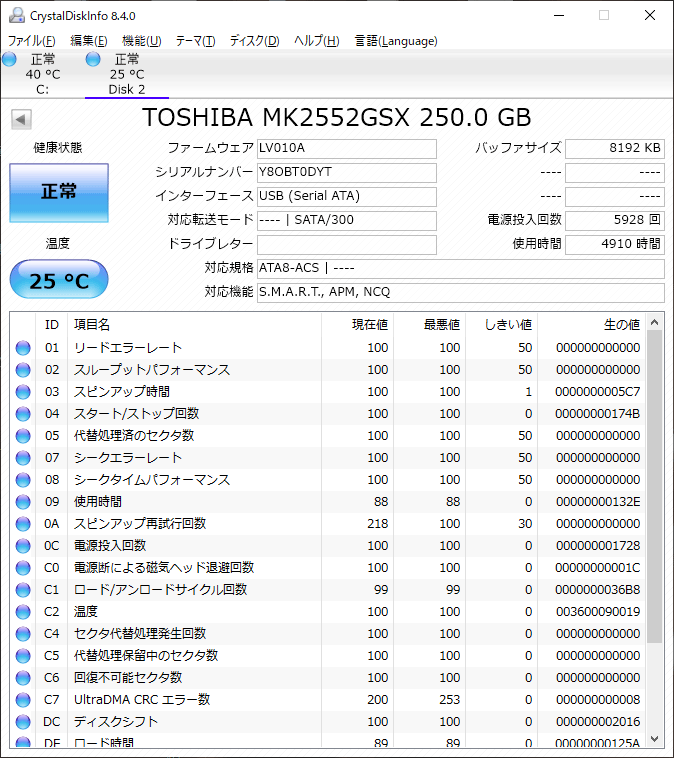674x758 pixels.
Task: Click status icon of row 08 シークタイムパフォーマンス
Action: (23, 480)
